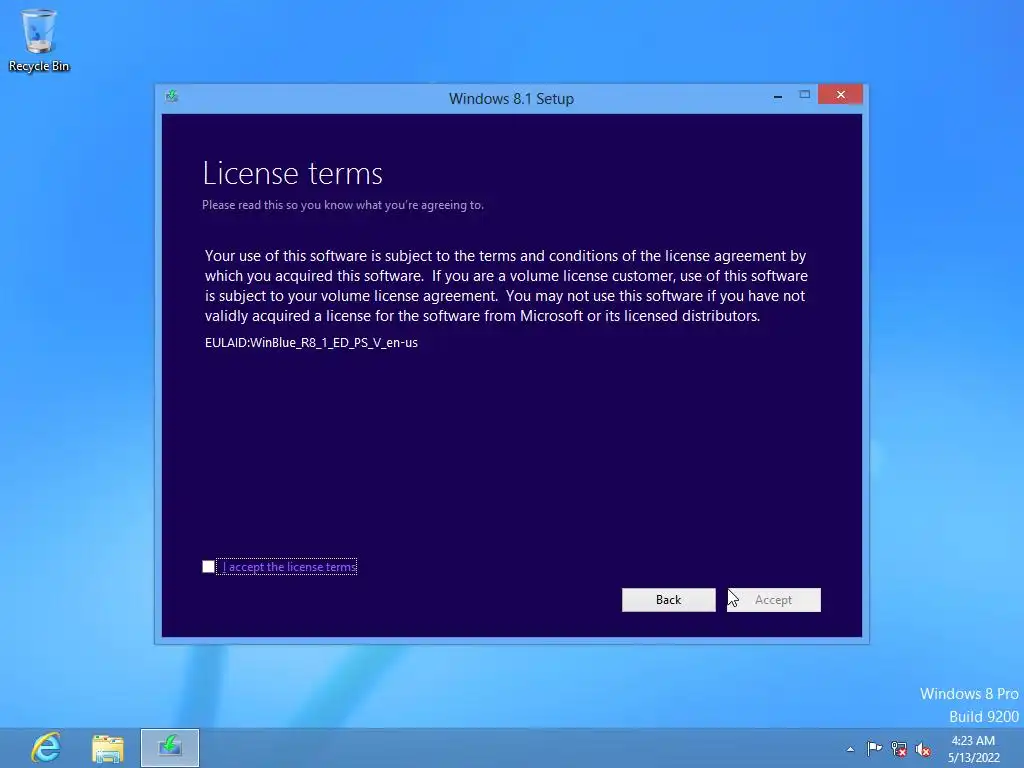The height and width of the screenshot is (768, 1024).
Task: Click the Accept button
Action: (773, 600)
